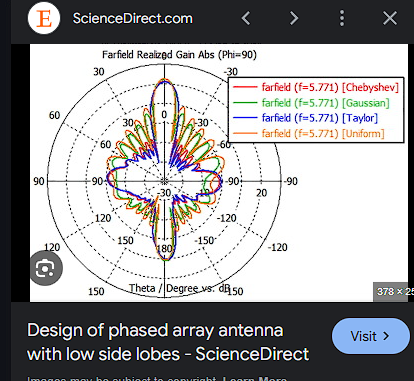Click the 378 × image size badge
This screenshot has width=414, height=381.
click(x=393, y=292)
